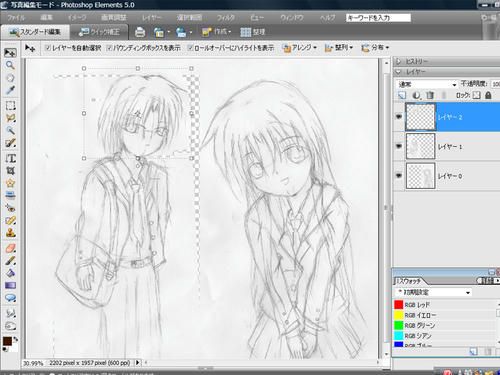The width and height of the screenshot is (500, 375).
Task: Open the レイヤー menu
Action: point(152,18)
